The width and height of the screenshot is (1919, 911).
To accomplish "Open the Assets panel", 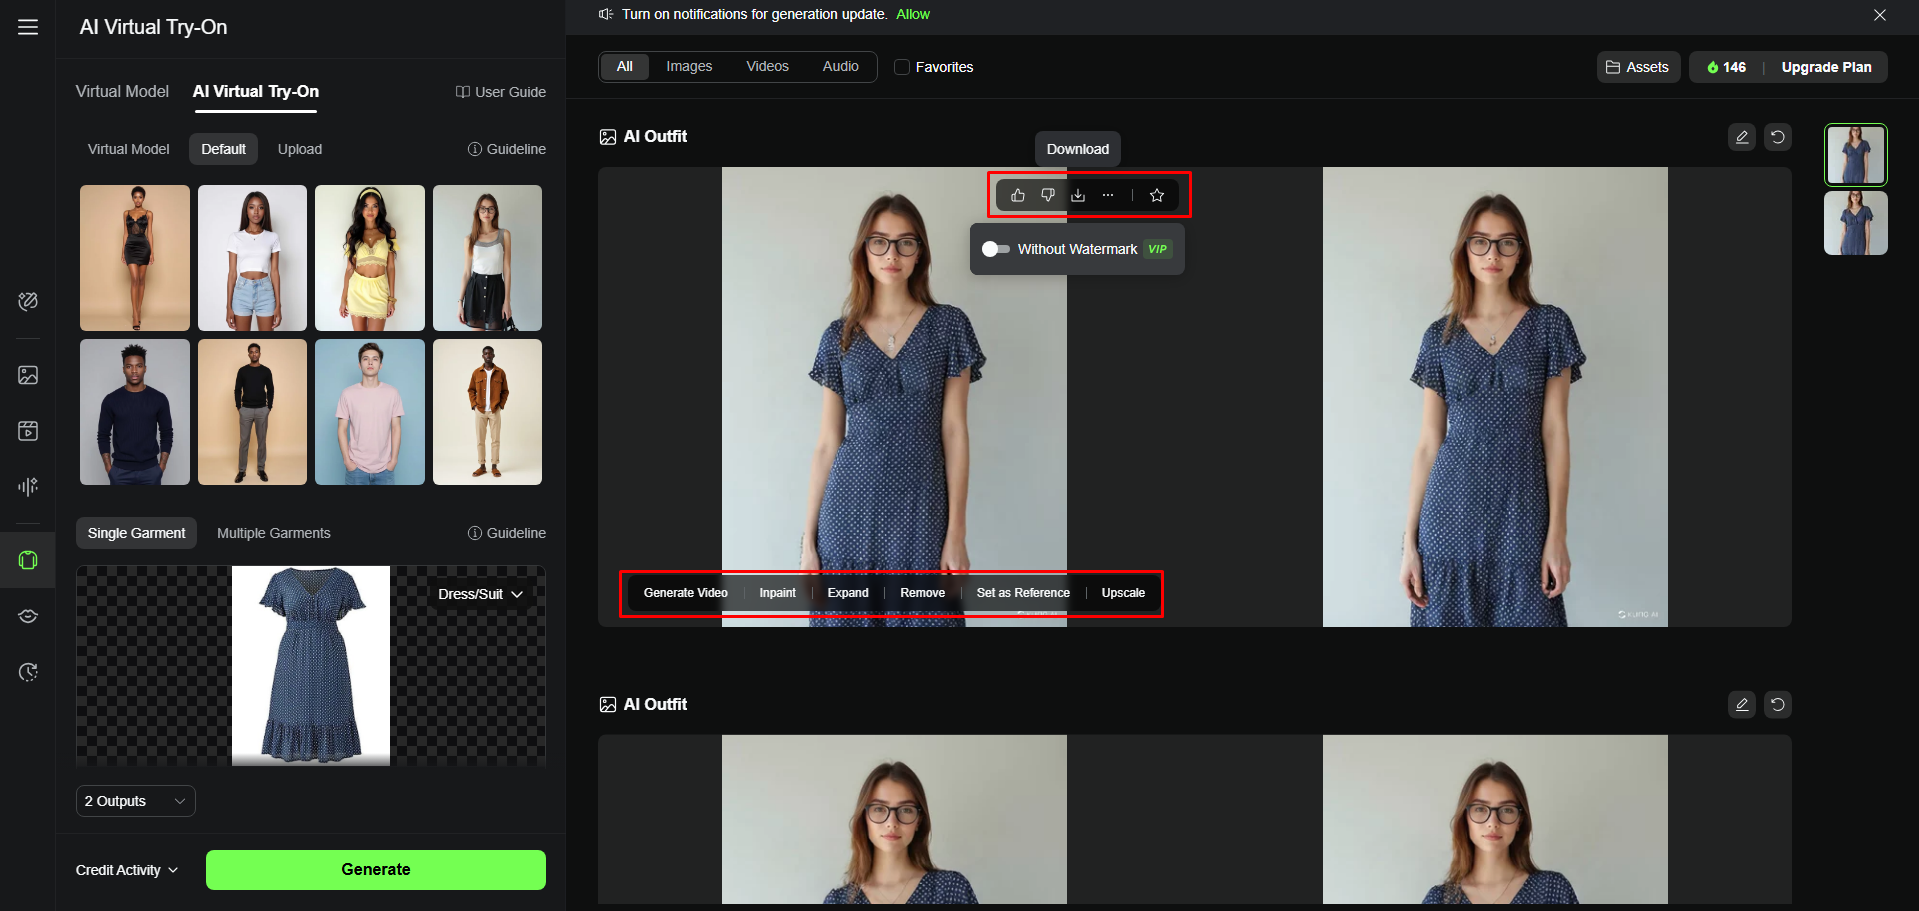I will click(1638, 67).
